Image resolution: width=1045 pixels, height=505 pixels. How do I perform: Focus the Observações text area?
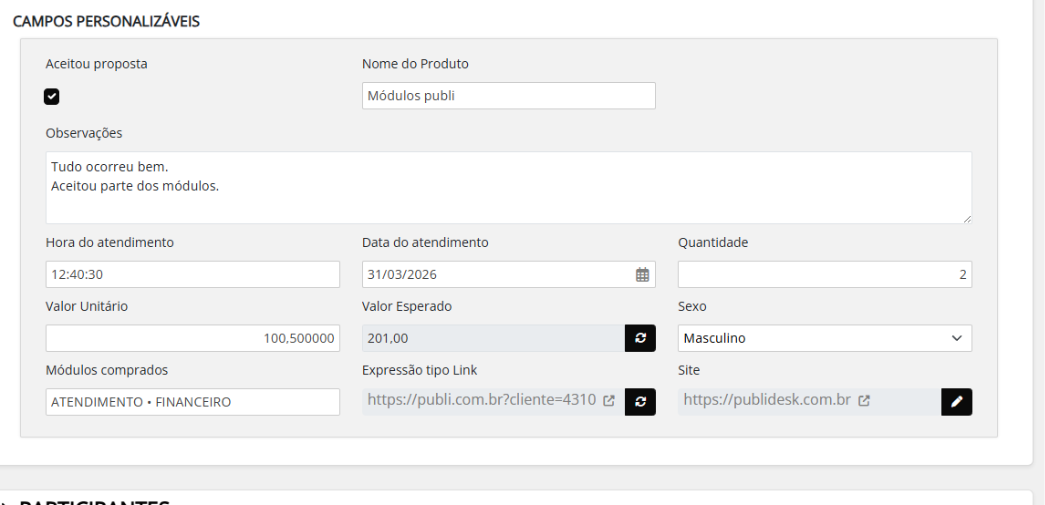pyautogui.click(x=508, y=187)
